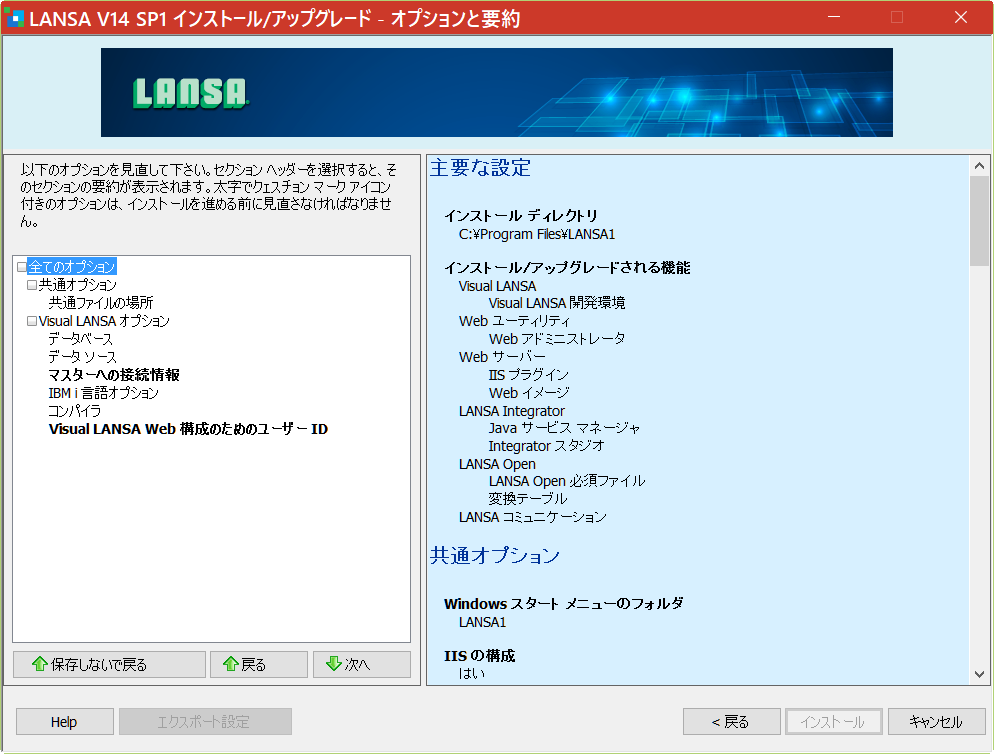Click Windows スタート メニューのフォルダ label
994x754 pixels.
564,604
